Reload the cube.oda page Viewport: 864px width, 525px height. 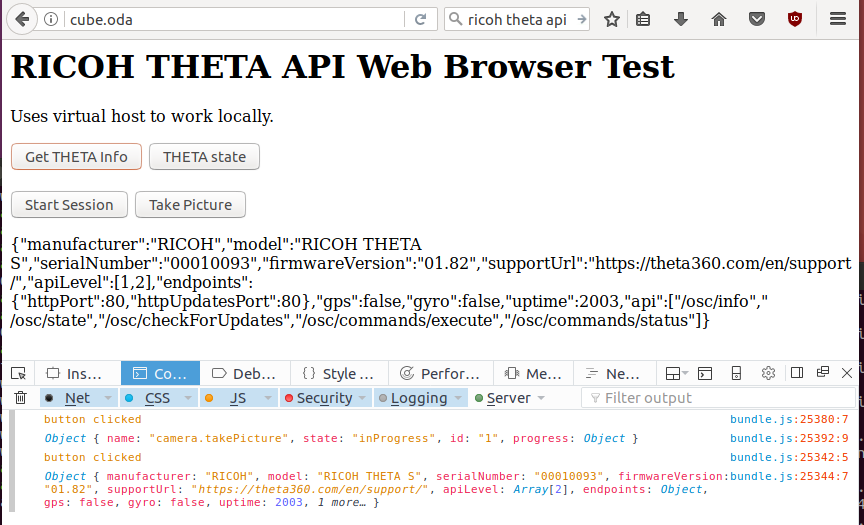[x=420, y=20]
